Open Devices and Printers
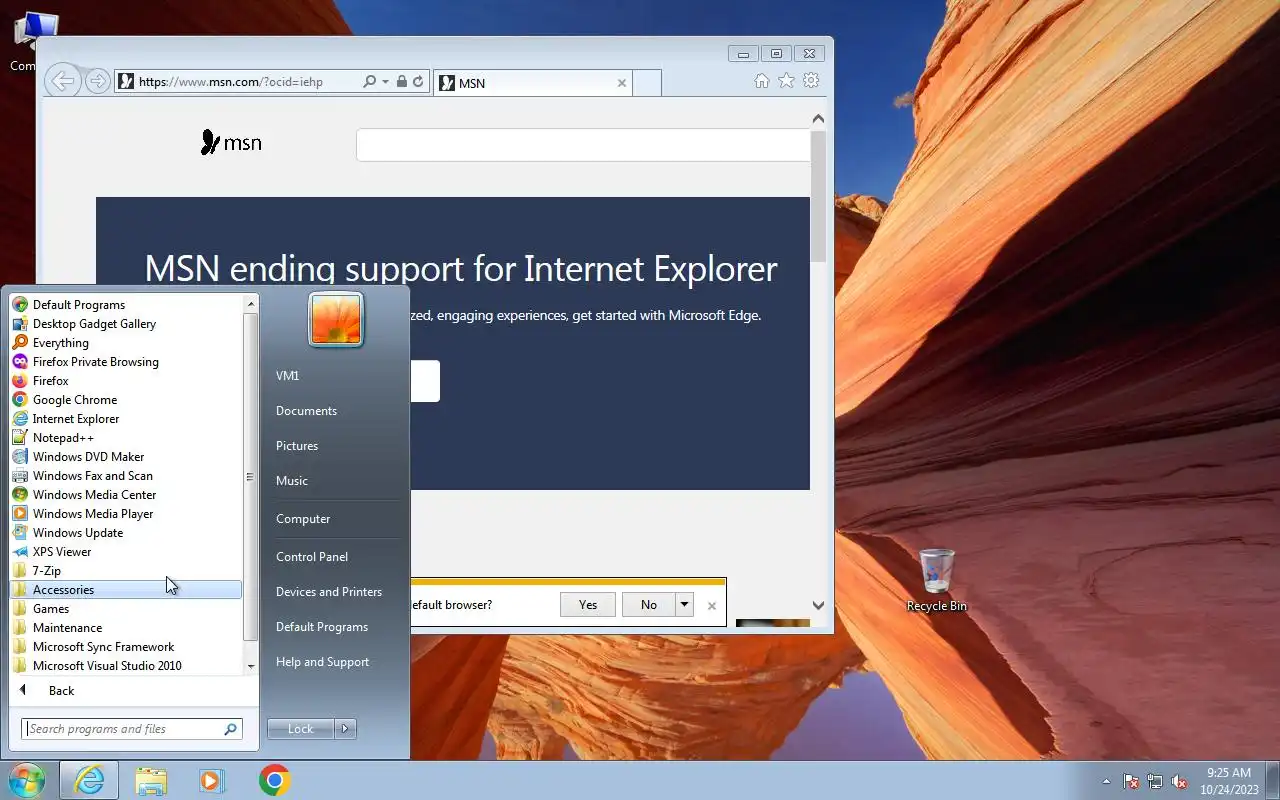The height and width of the screenshot is (800, 1280). pyautogui.click(x=335, y=592)
